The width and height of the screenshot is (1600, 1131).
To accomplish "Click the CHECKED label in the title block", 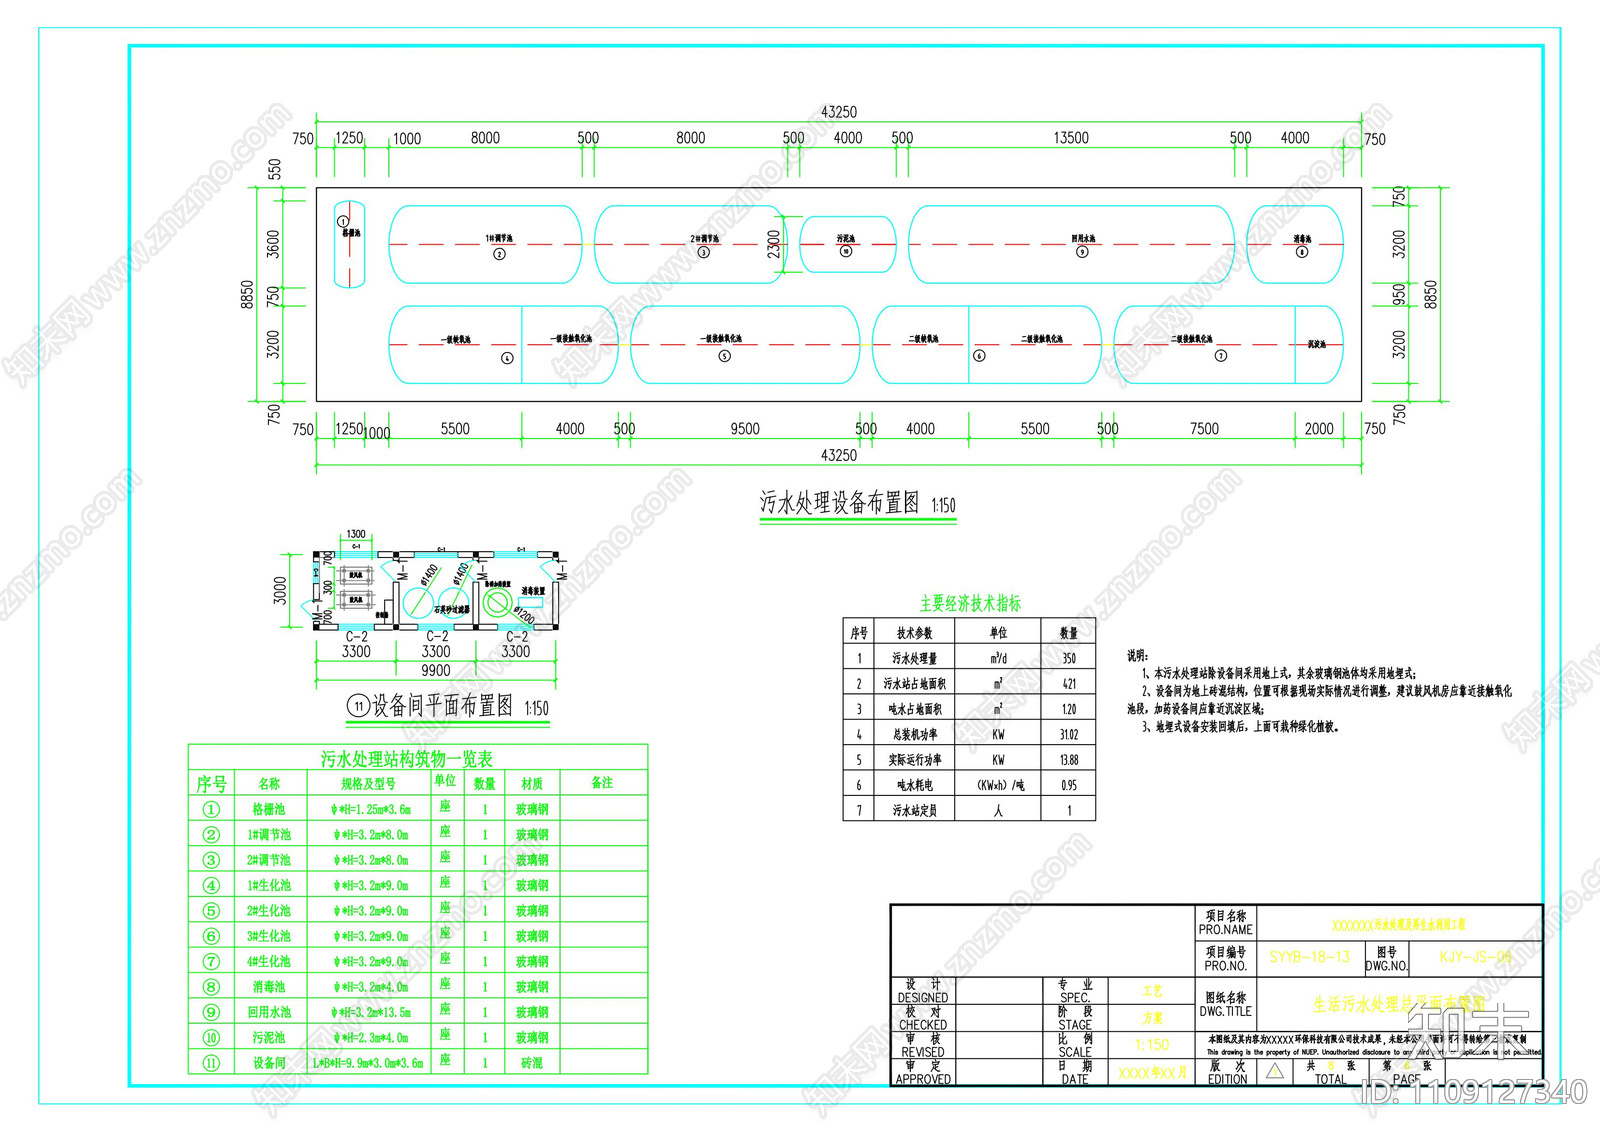I will point(923,1025).
